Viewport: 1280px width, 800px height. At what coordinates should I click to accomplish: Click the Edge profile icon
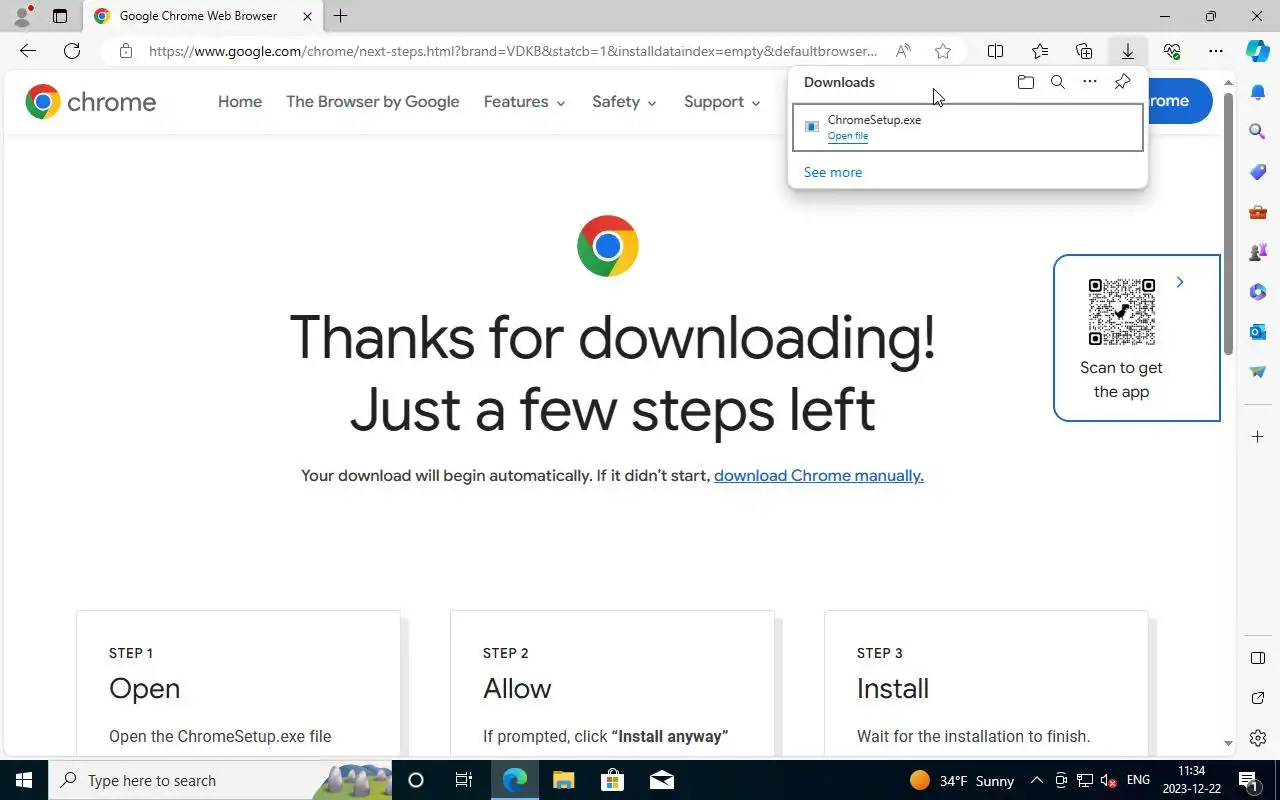(22, 16)
